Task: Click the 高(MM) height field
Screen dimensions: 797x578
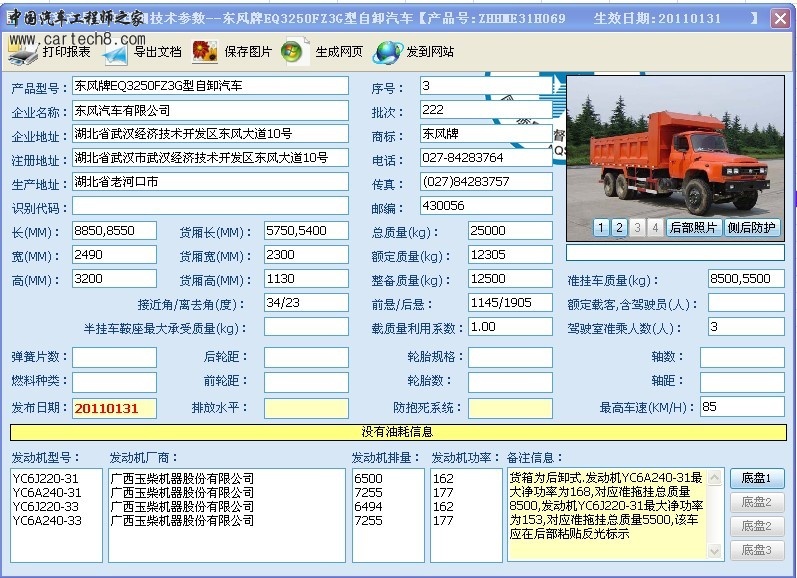Action: (114, 279)
